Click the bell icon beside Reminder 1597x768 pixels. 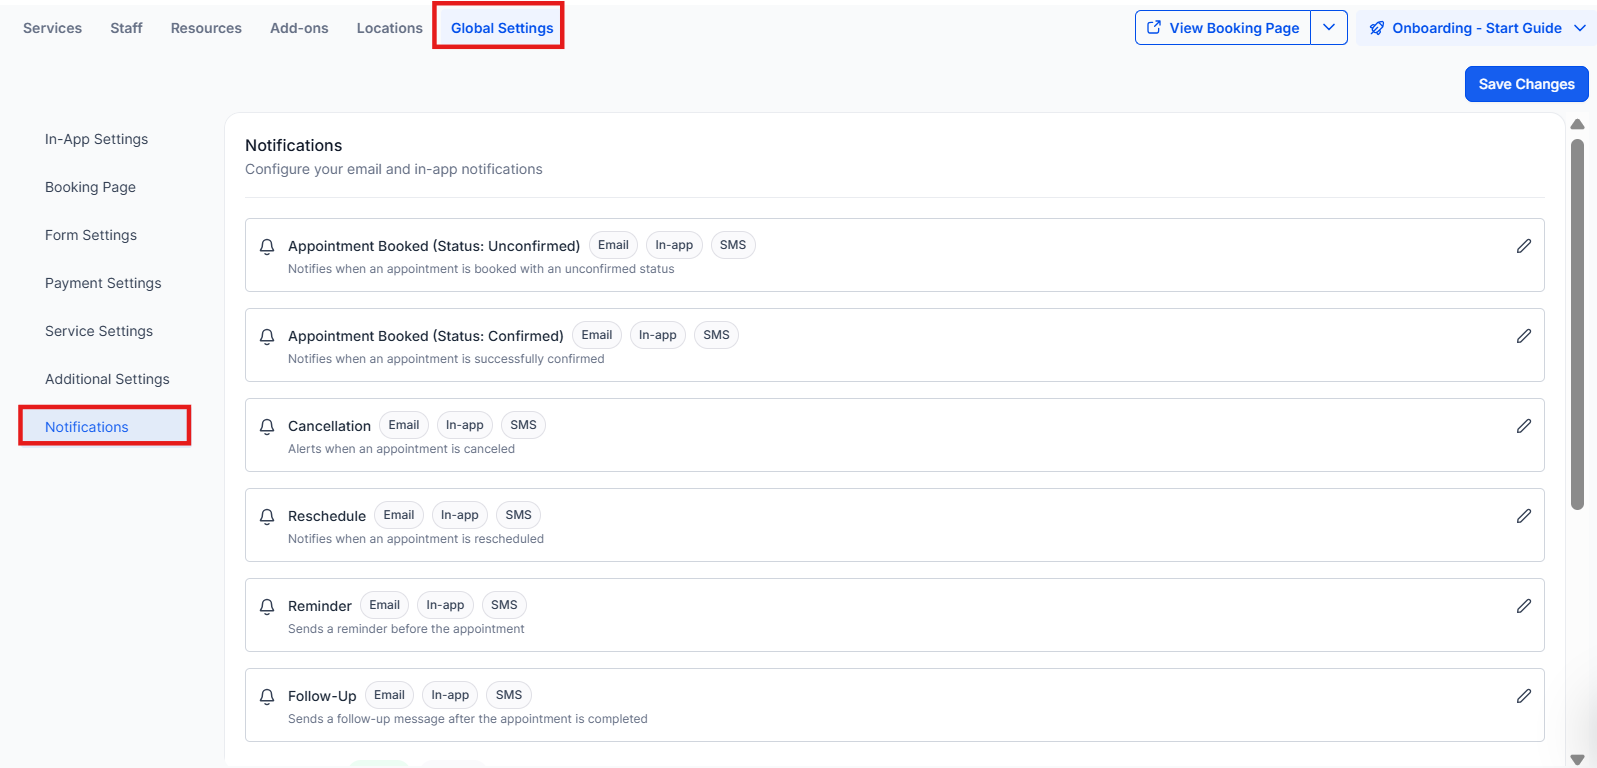click(x=267, y=607)
